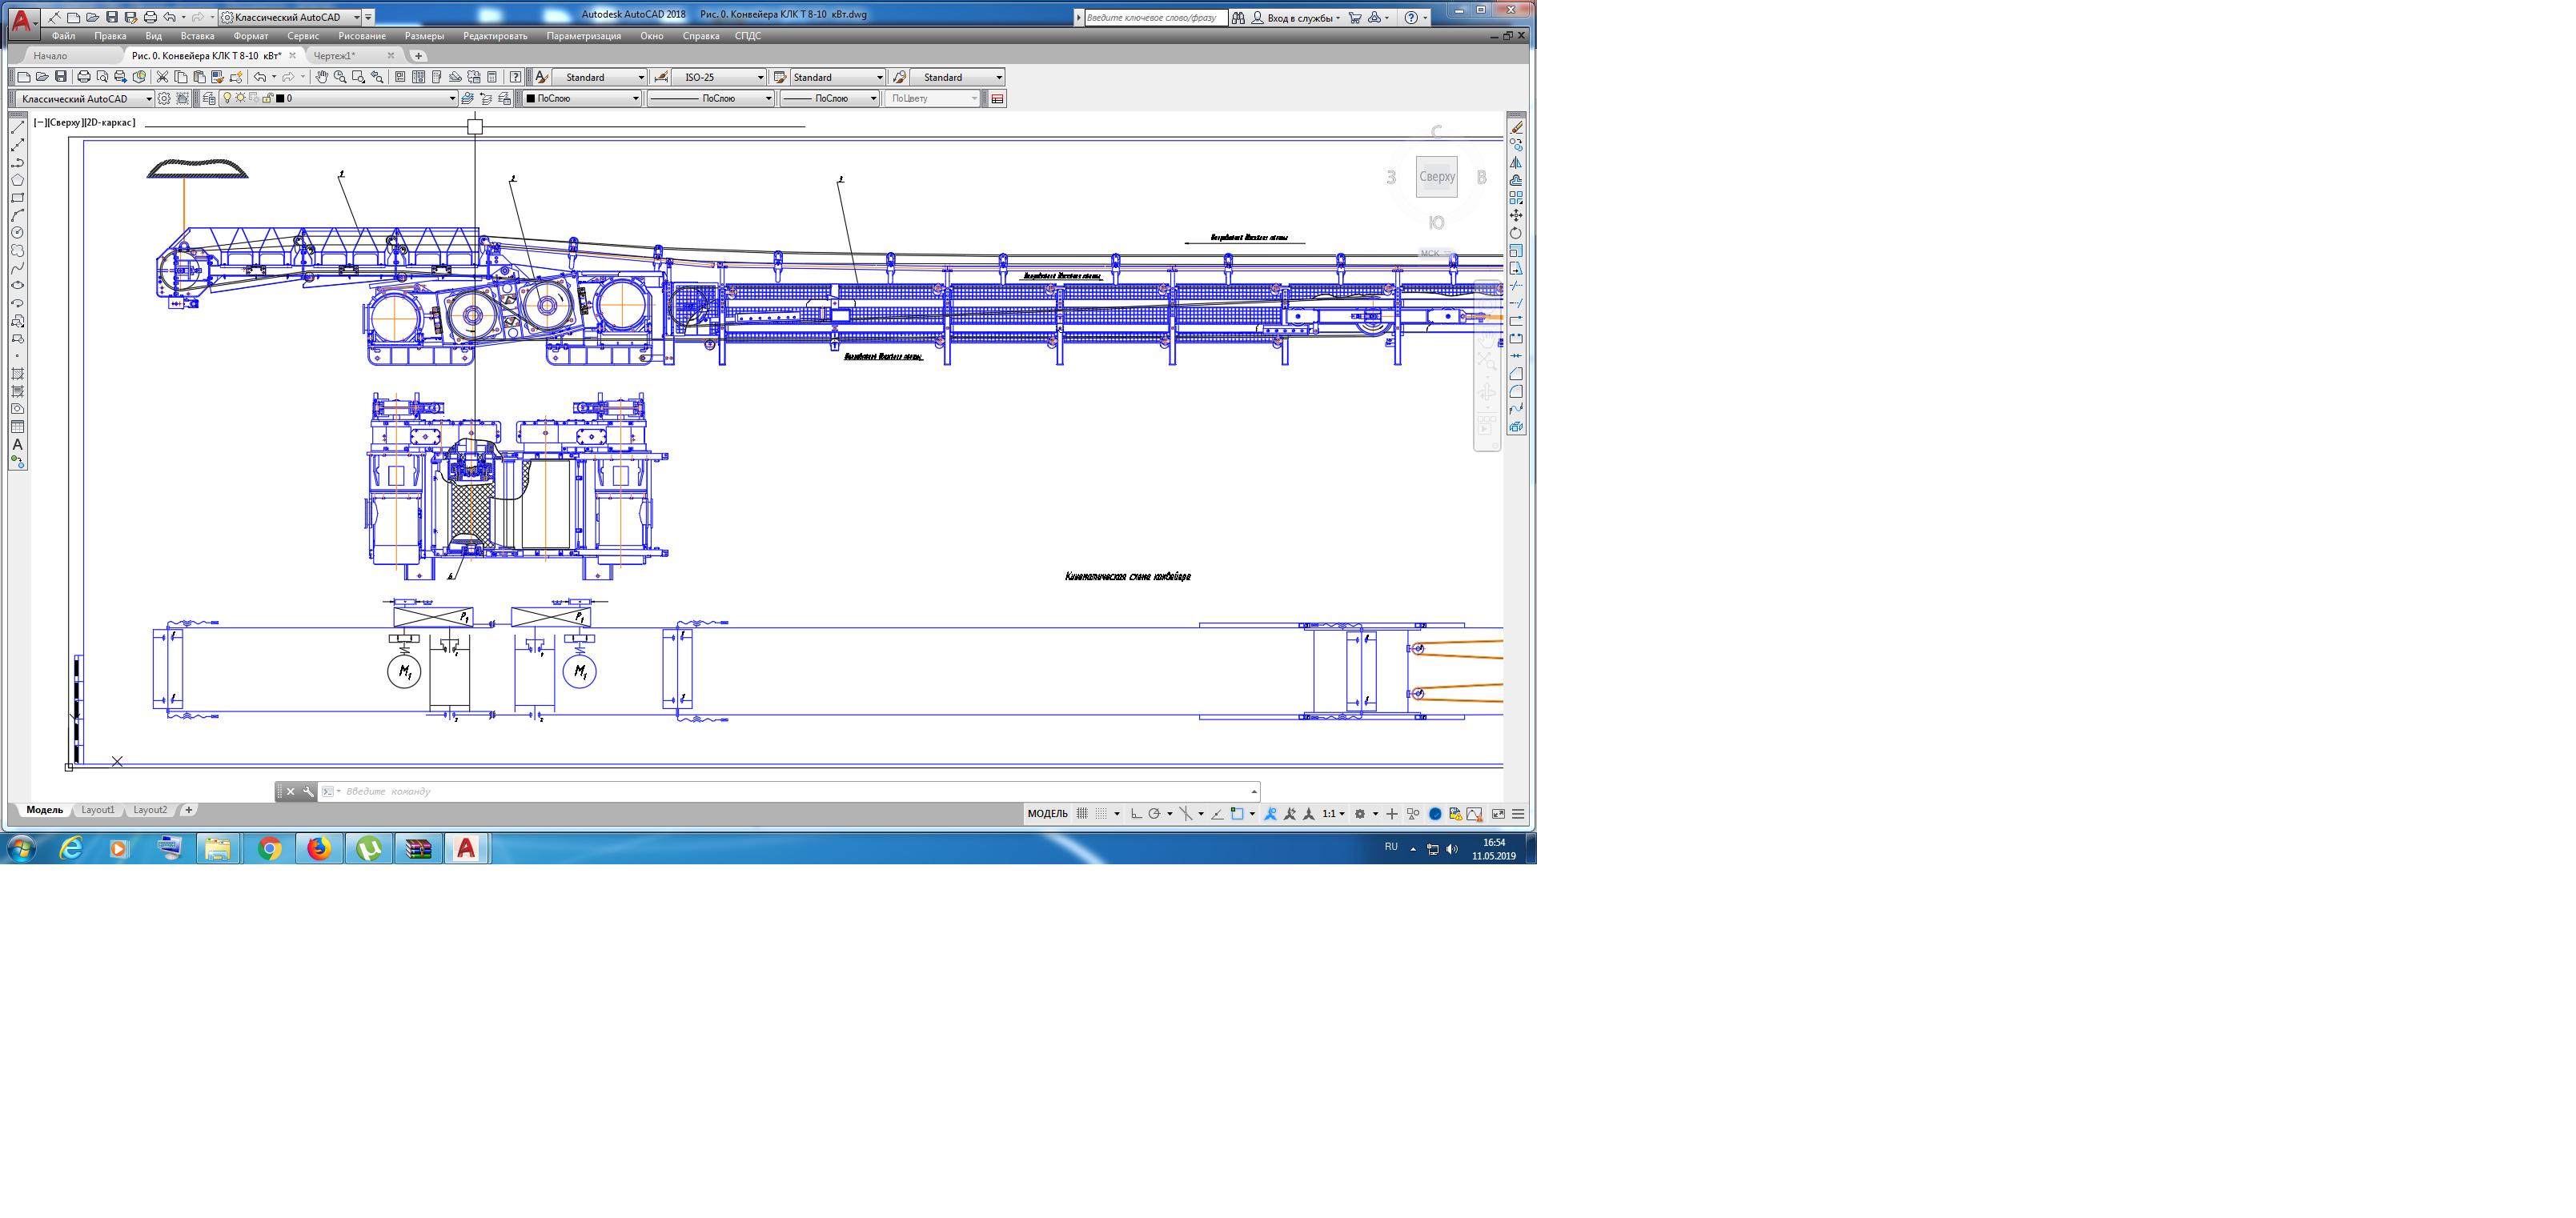Viewport: 2576px width, 1218px height.
Task: Expand the ISO-25 dimension style dropdown
Action: (760, 77)
